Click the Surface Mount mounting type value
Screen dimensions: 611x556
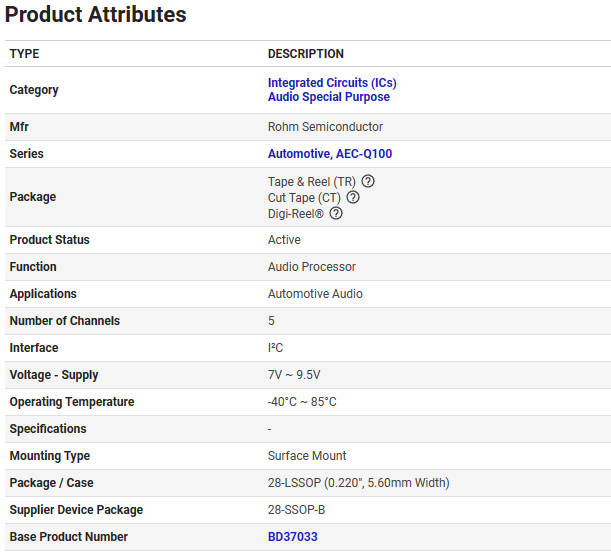(x=307, y=456)
